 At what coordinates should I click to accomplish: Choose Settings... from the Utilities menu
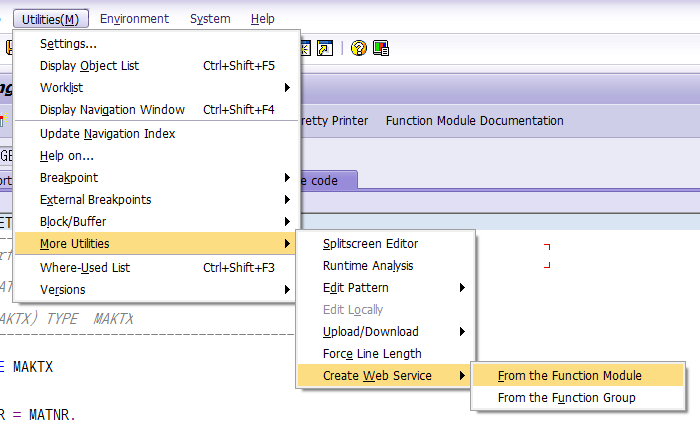point(156,44)
